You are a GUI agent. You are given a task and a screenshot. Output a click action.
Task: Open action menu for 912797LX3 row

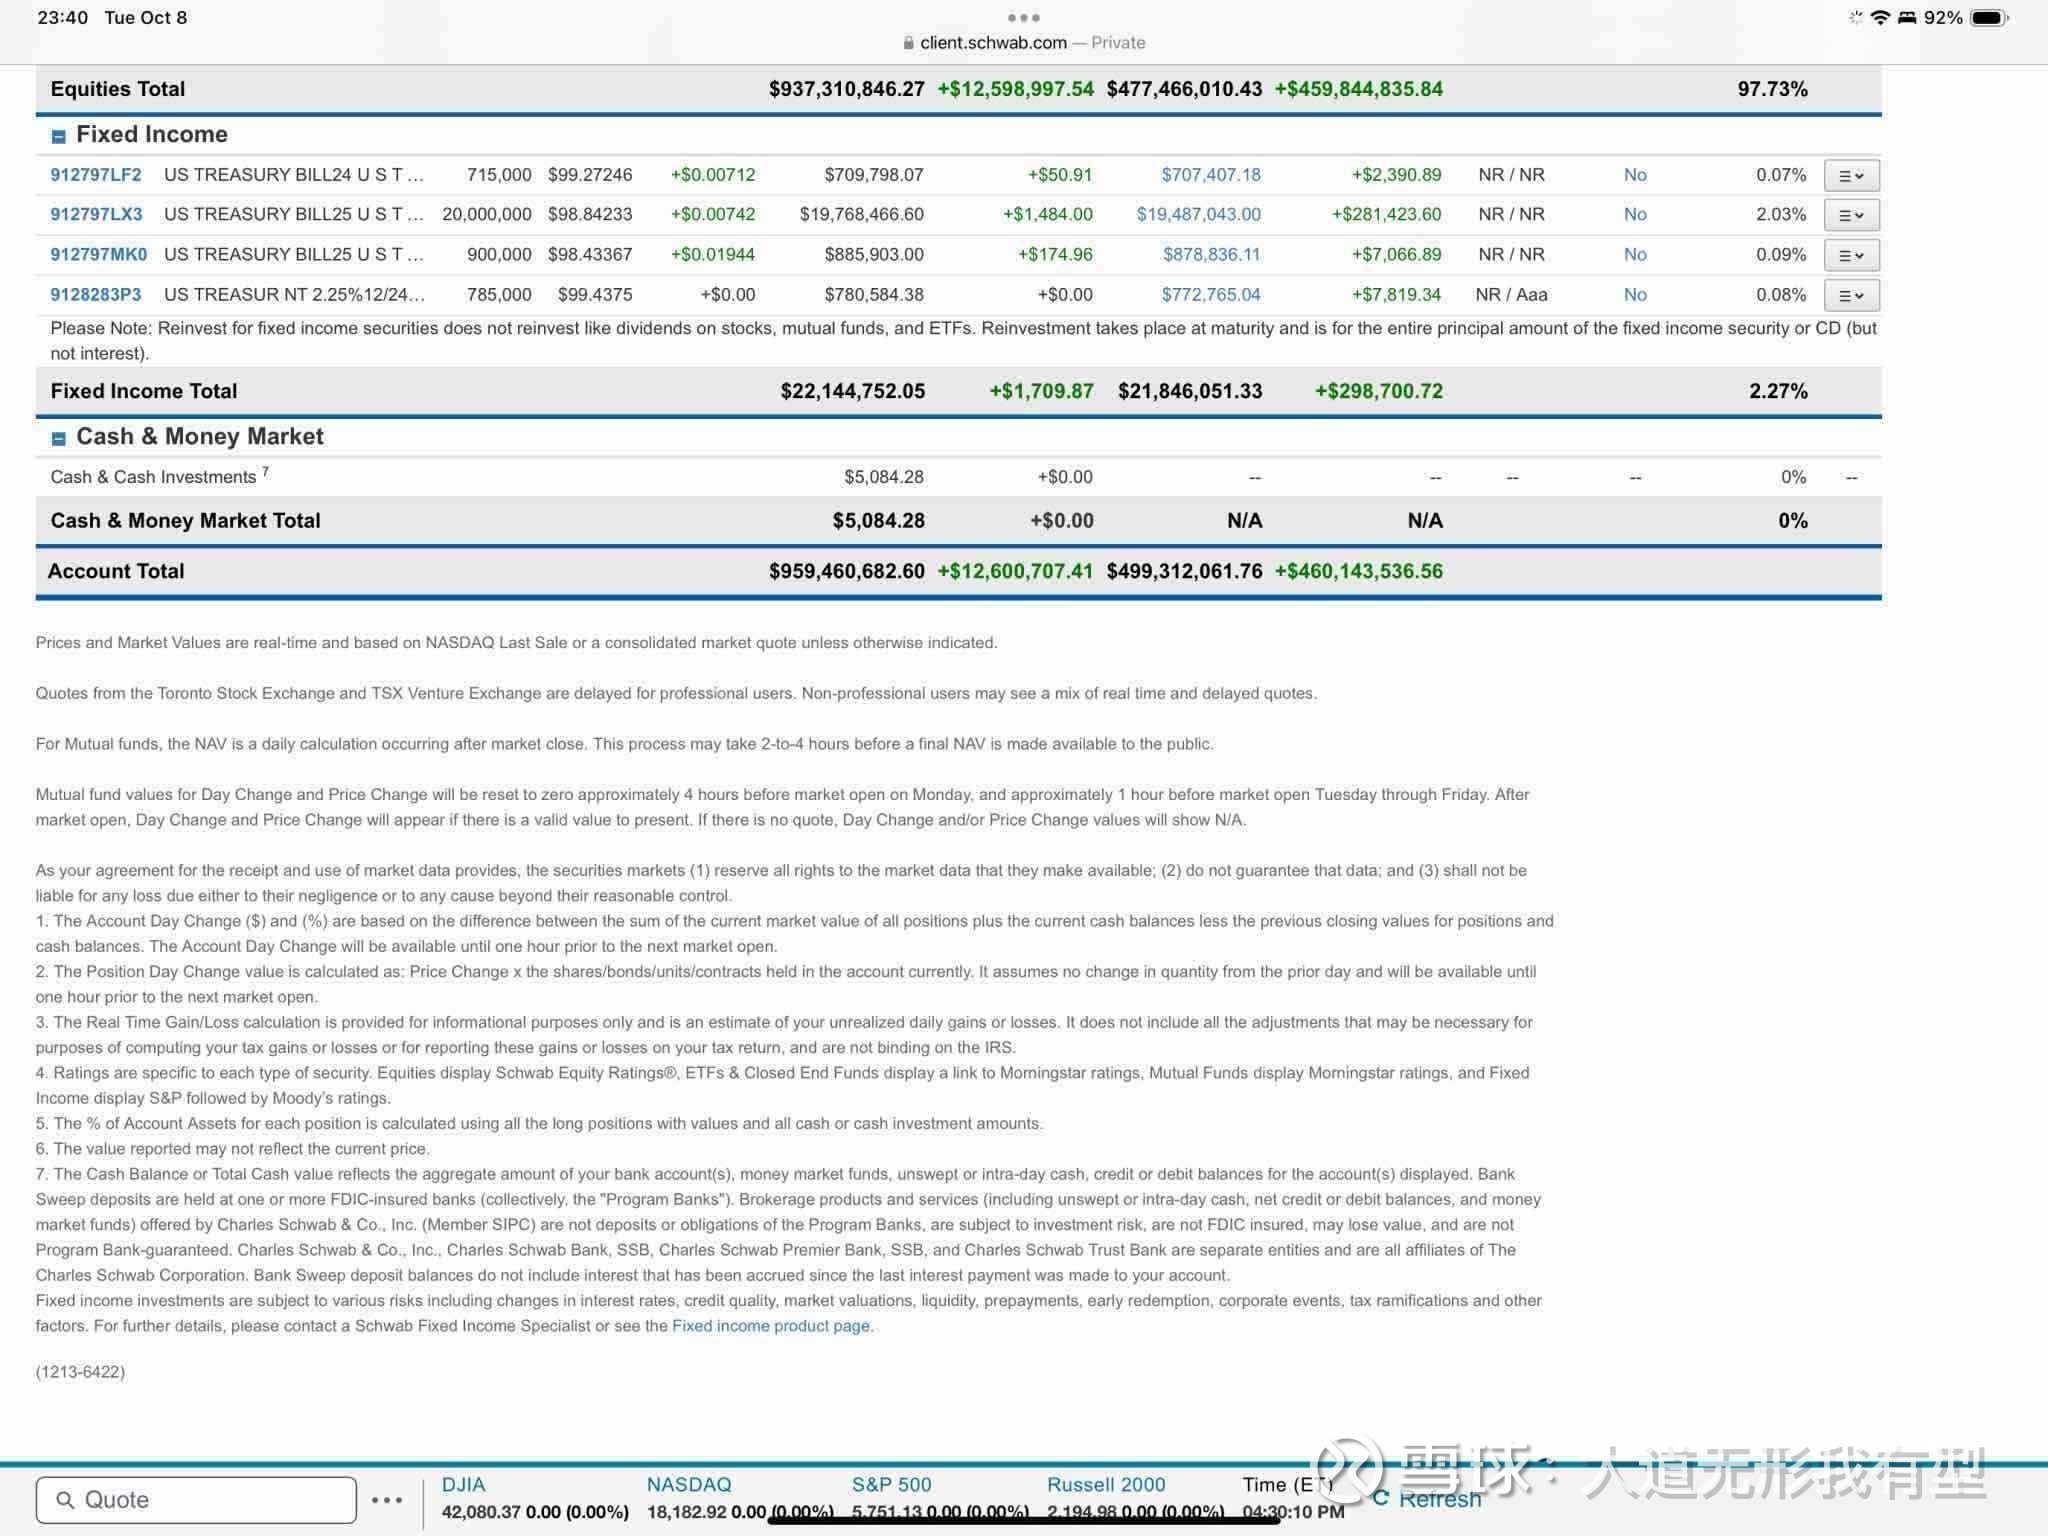click(x=1851, y=215)
